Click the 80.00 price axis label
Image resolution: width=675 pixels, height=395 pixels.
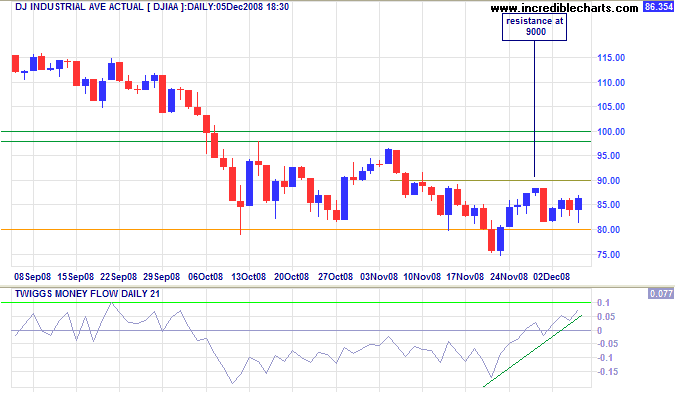pyautogui.click(x=608, y=230)
